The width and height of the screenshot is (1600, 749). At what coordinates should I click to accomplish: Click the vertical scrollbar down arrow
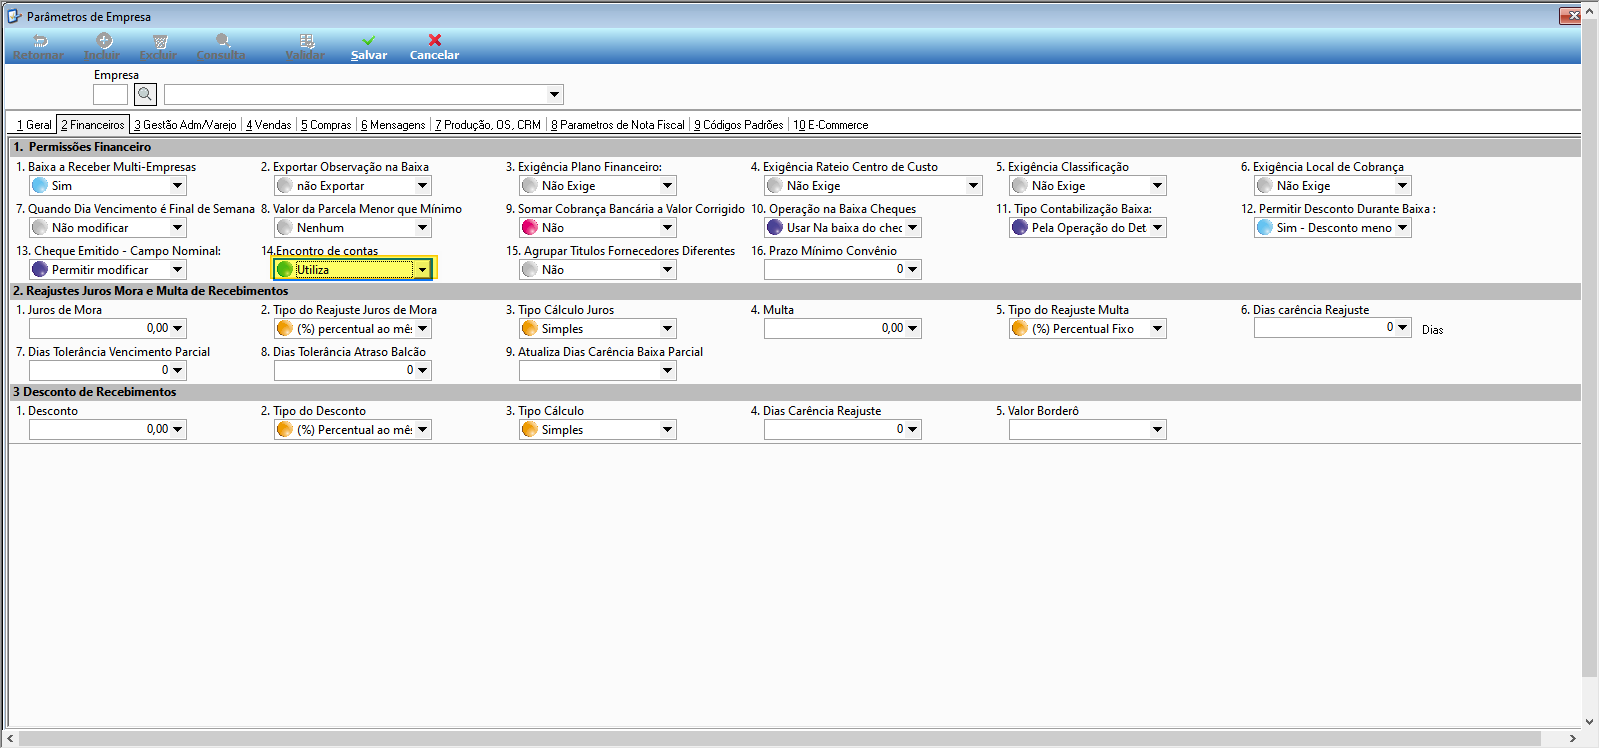coord(1590,721)
